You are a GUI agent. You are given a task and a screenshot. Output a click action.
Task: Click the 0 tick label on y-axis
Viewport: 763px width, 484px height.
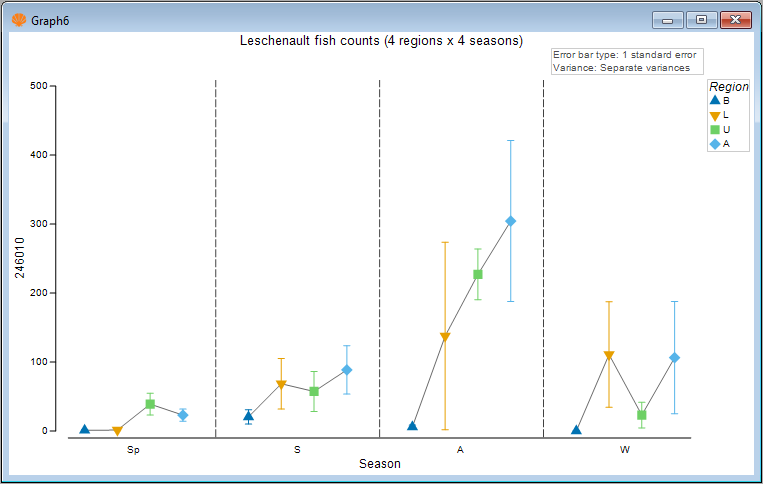point(45,430)
